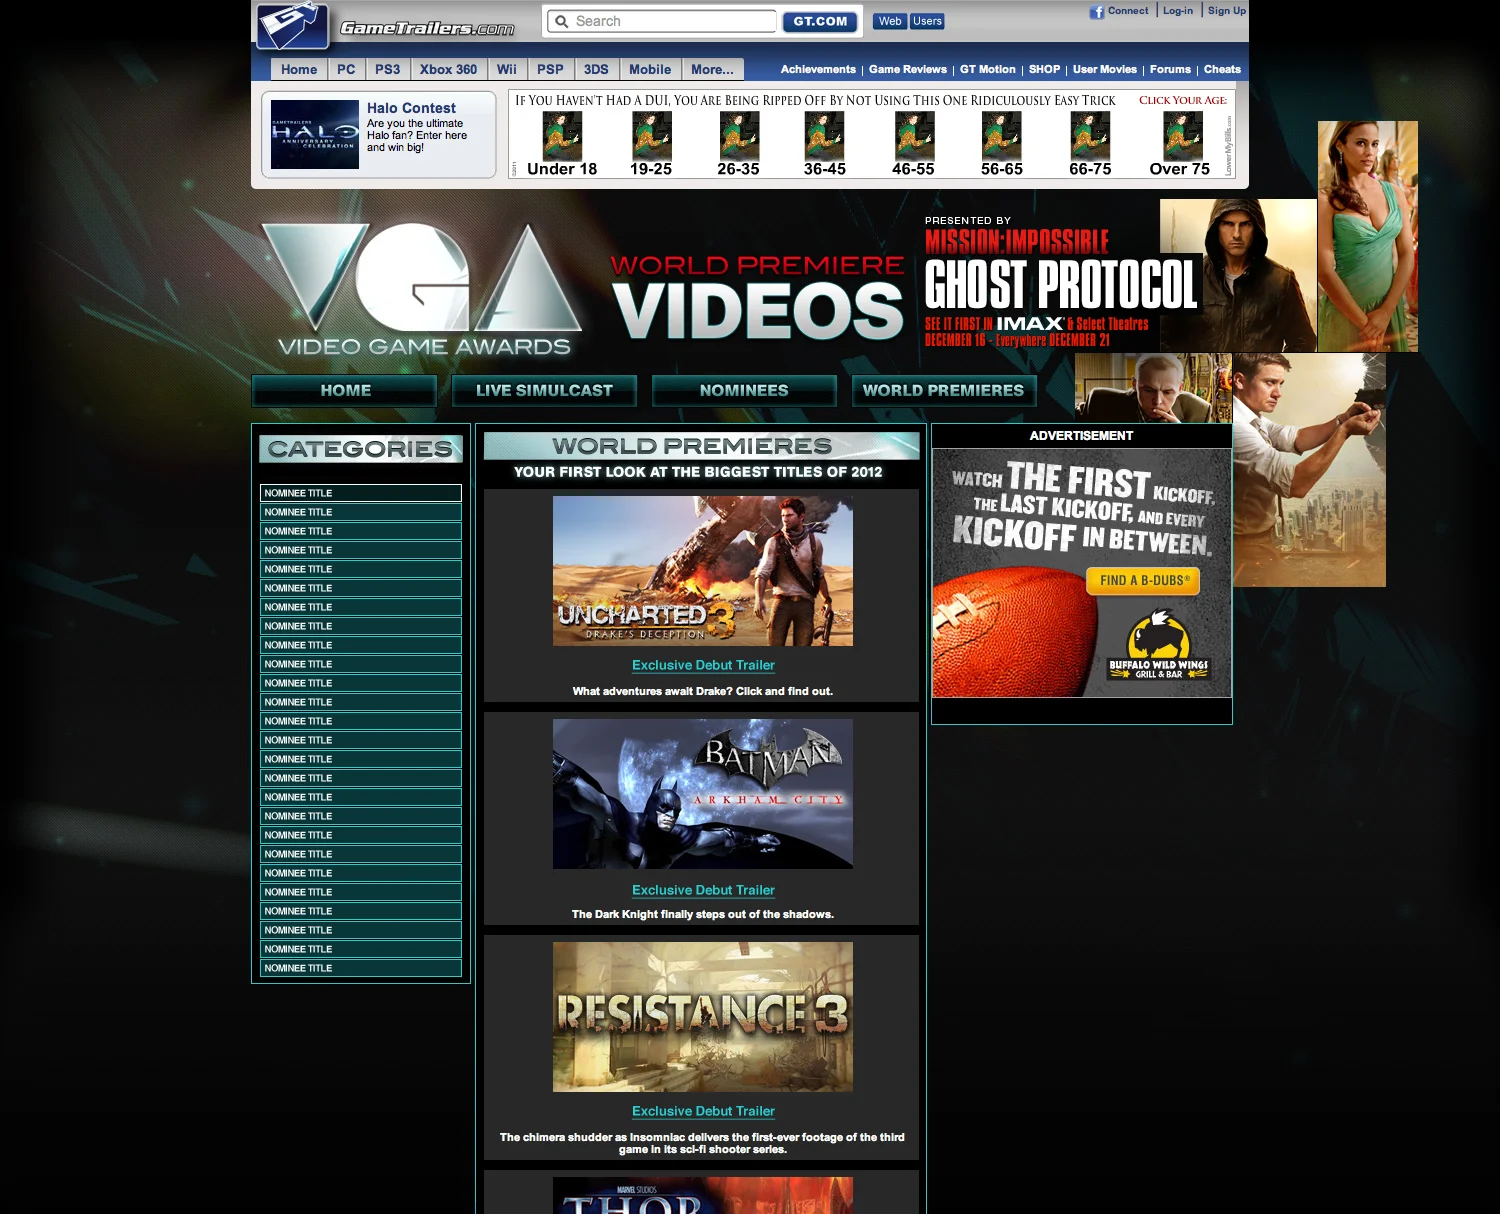The height and width of the screenshot is (1214, 1500).
Task: Click the Buffalo Wild Wings football ad
Action: [1082, 573]
